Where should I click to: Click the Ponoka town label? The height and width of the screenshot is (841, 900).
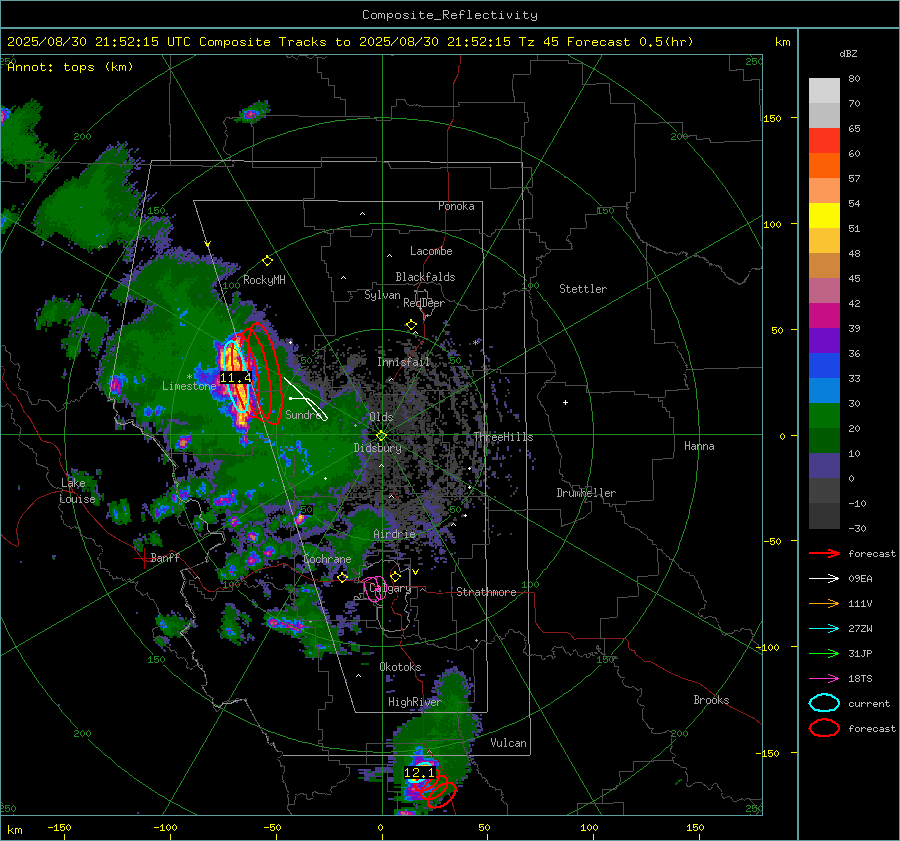click(456, 206)
